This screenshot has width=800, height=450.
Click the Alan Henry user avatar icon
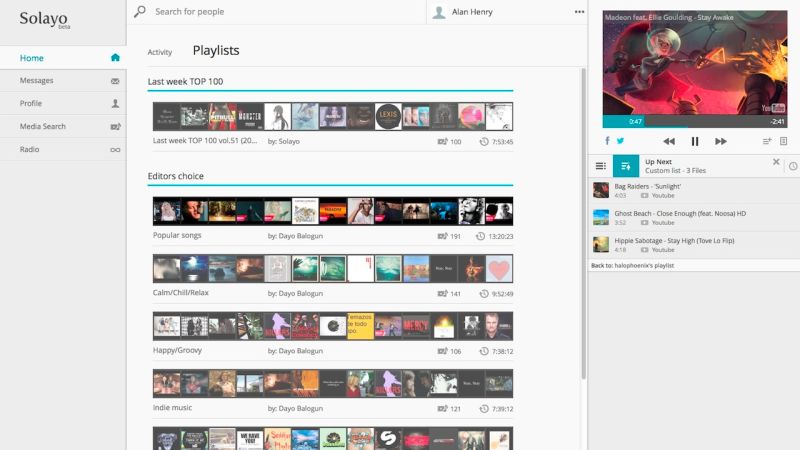[x=439, y=12]
